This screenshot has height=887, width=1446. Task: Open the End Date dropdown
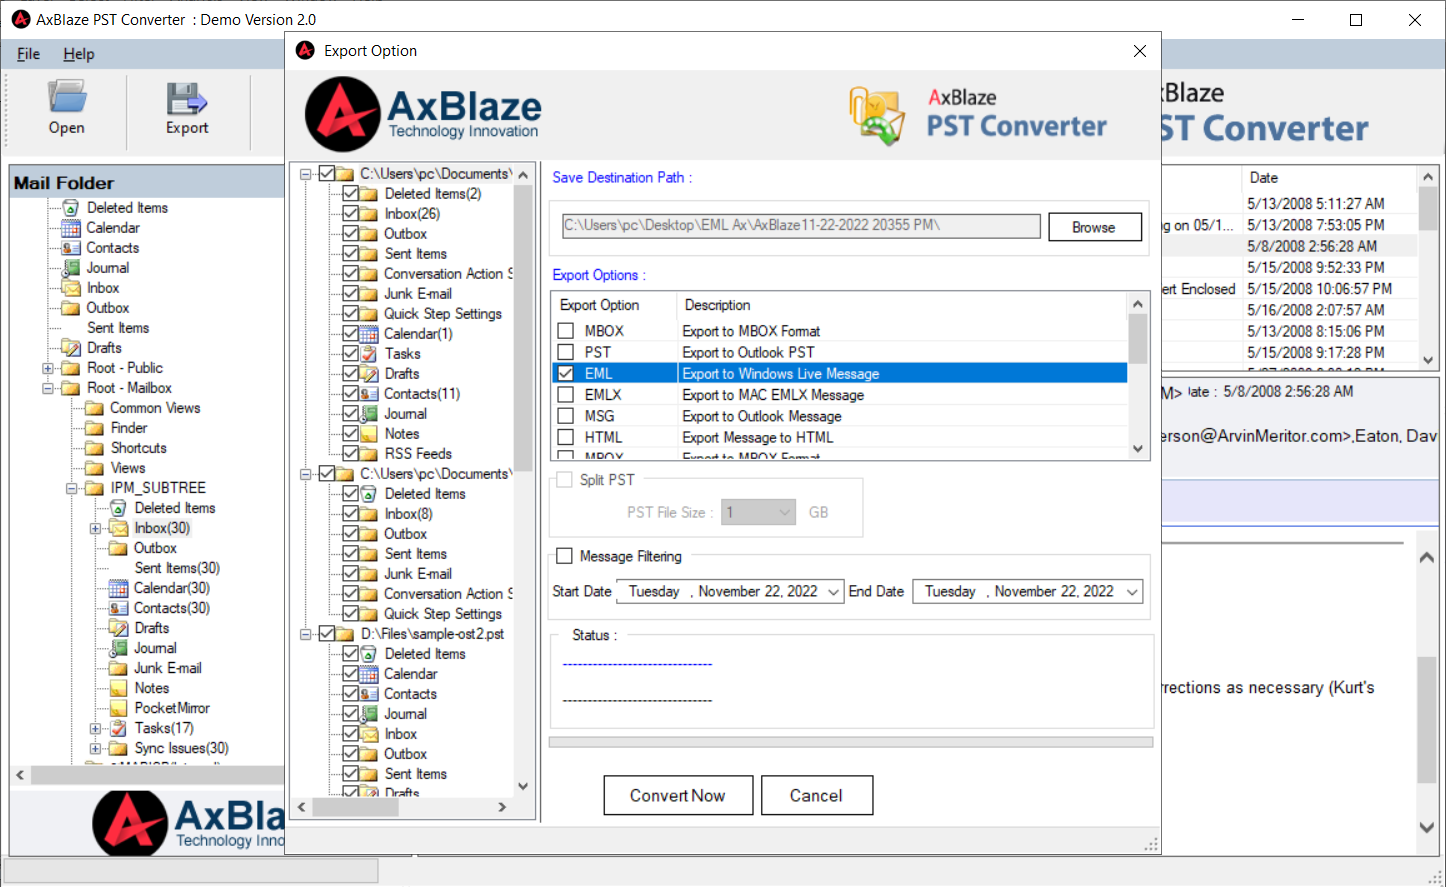click(x=1132, y=592)
